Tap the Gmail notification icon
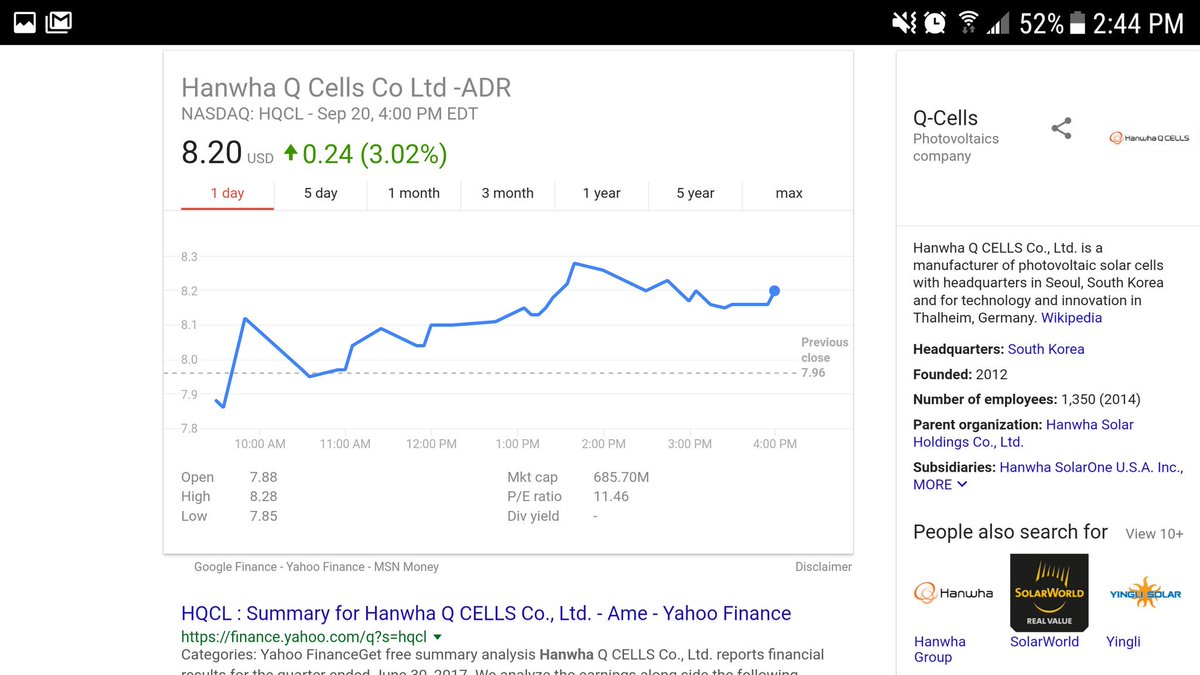Image resolution: width=1200 pixels, height=675 pixels. [x=59, y=21]
